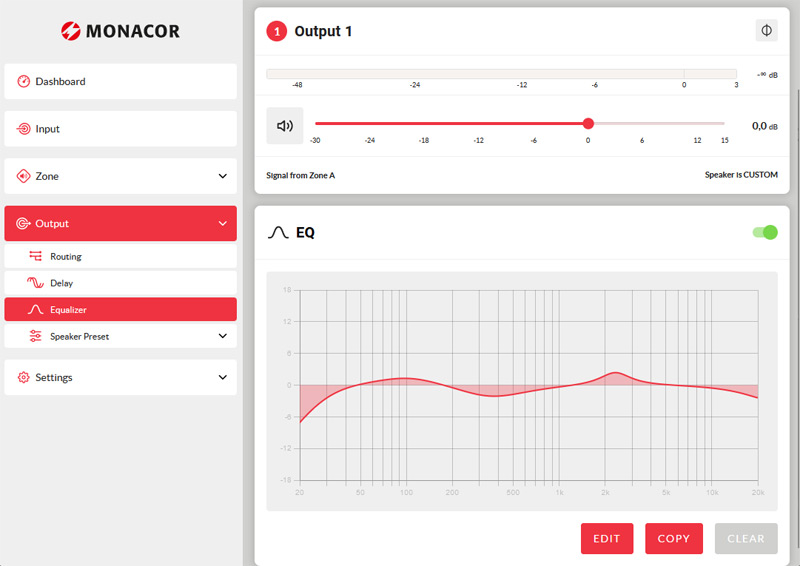800x566 pixels.
Task: Click the Dashboard gauge icon
Action: [x=24, y=82]
